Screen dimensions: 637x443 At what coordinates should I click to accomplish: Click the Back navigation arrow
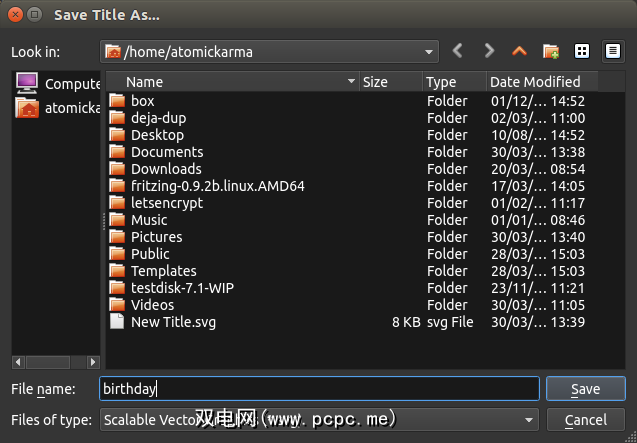pos(458,50)
